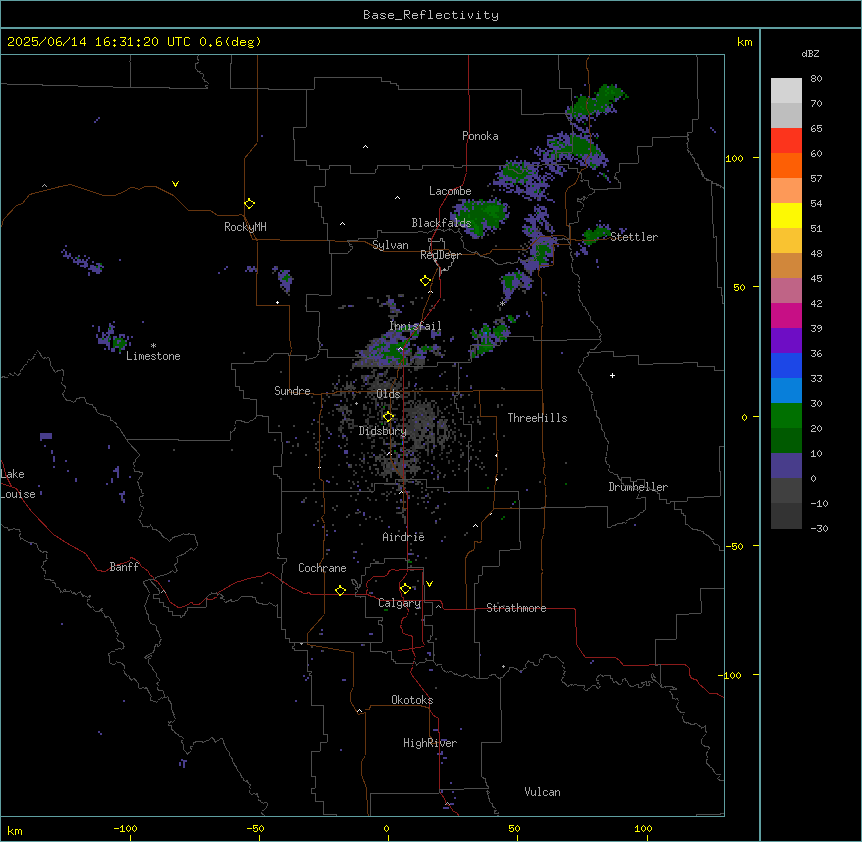Click the dBZ legend heading
Image resolution: width=862 pixels, height=842 pixels.
coord(810,53)
